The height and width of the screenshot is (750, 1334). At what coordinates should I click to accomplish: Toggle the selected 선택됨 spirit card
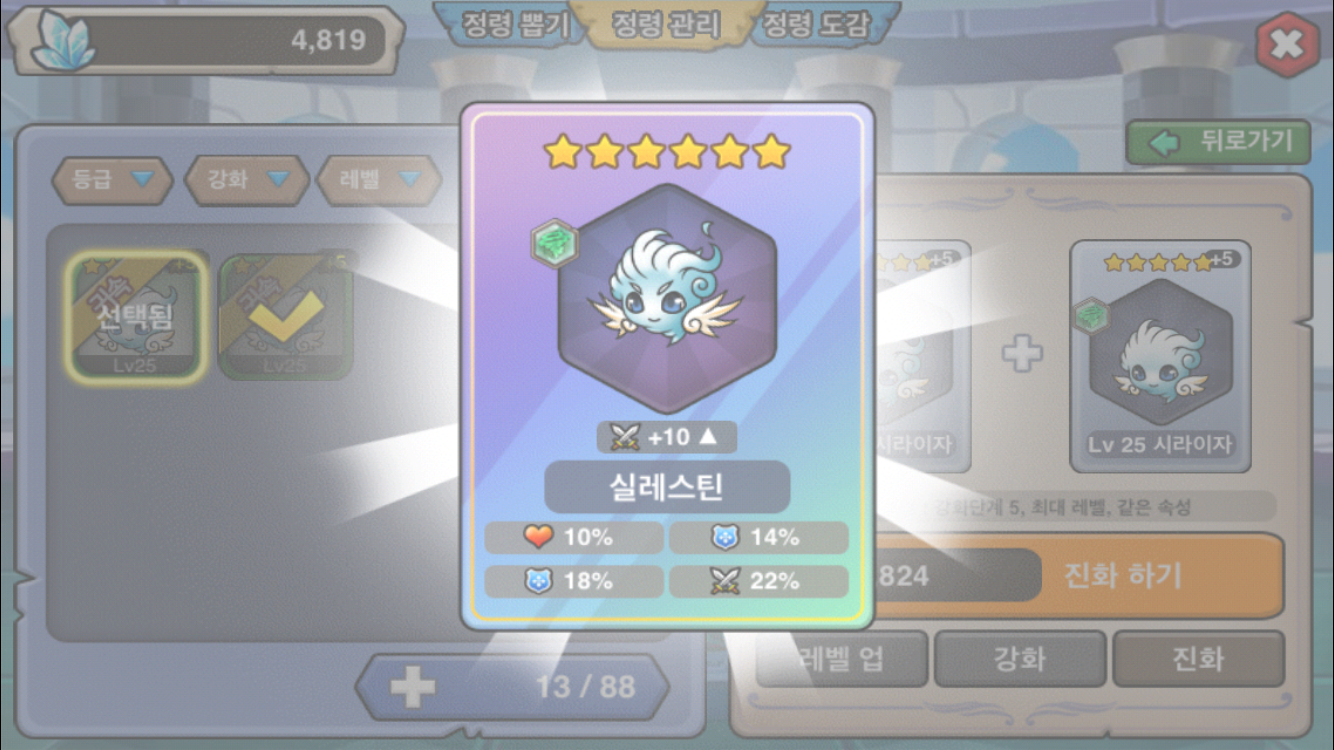click(x=137, y=317)
